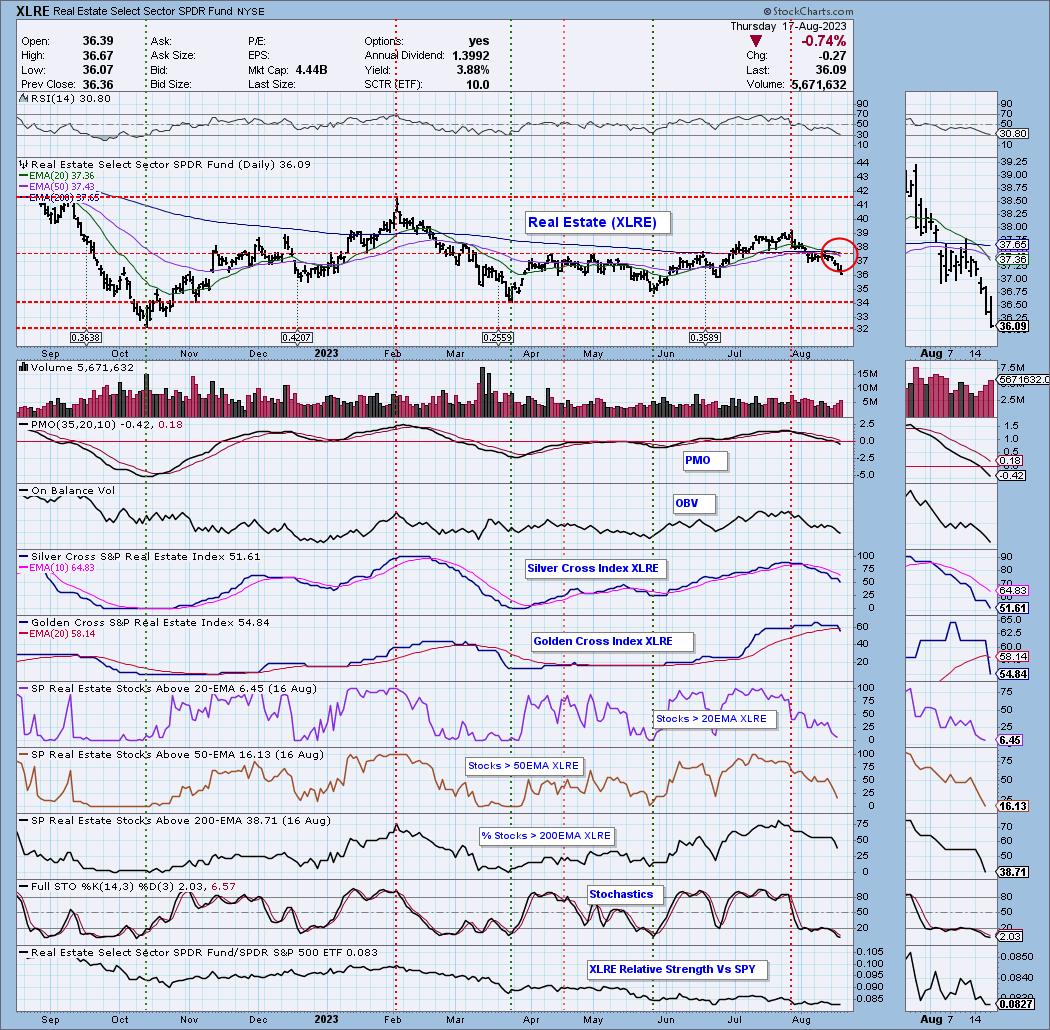This screenshot has width=1050, height=1030.
Task: Click the Prev Close value 36.36
Action: (98, 85)
